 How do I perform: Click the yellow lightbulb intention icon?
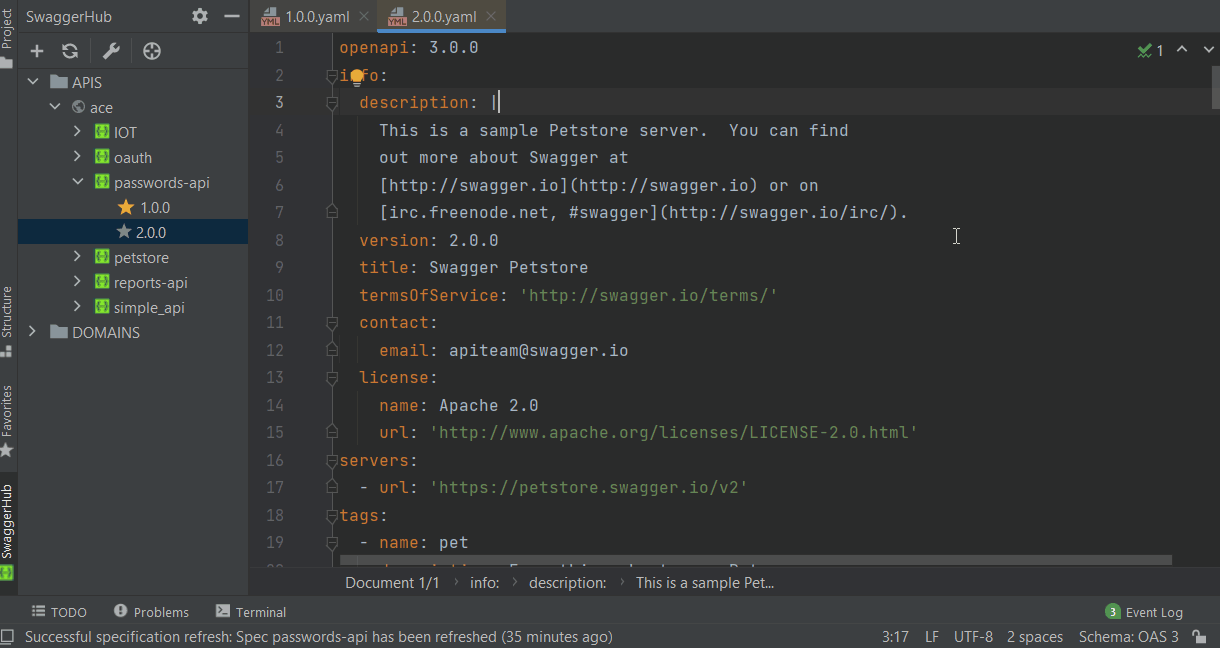(356, 77)
